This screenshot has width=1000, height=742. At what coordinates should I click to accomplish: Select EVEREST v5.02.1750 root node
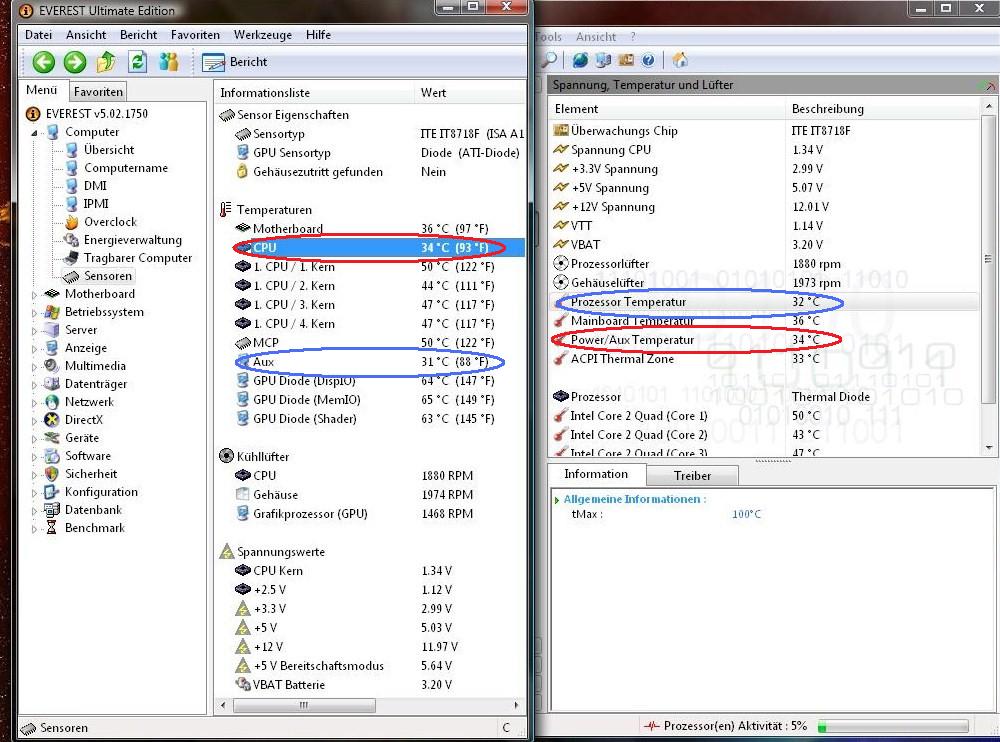tap(96, 114)
